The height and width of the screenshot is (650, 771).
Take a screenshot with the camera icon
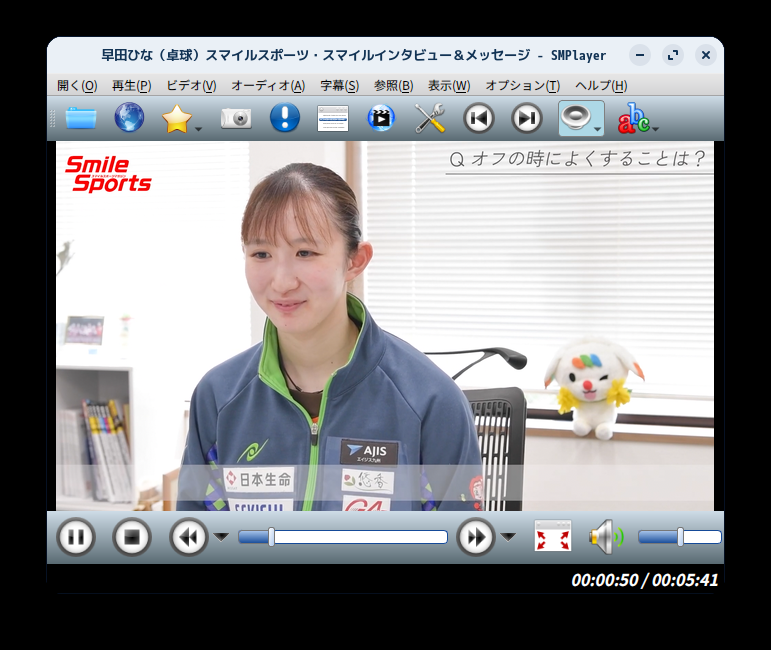pyautogui.click(x=236, y=118)
